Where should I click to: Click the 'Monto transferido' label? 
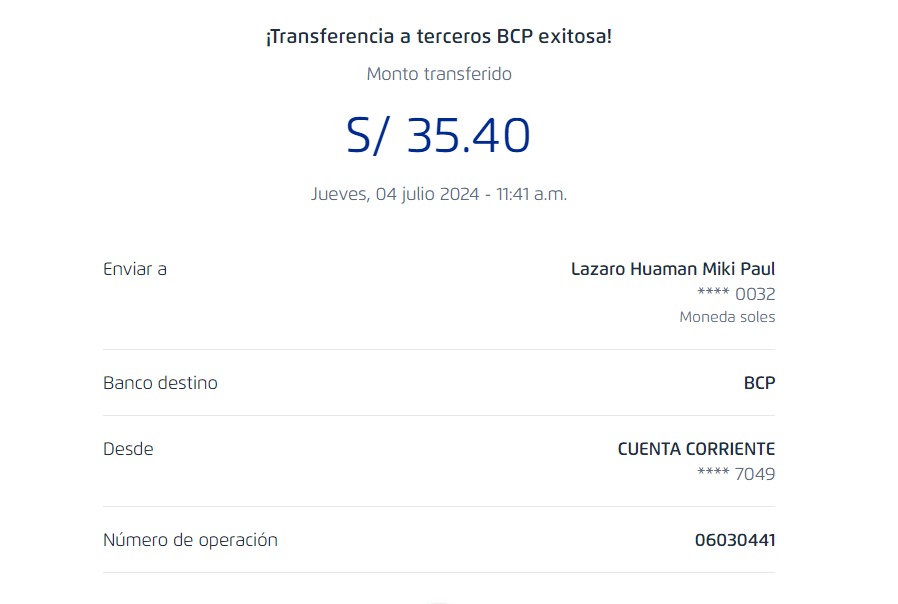coord(438,74)
